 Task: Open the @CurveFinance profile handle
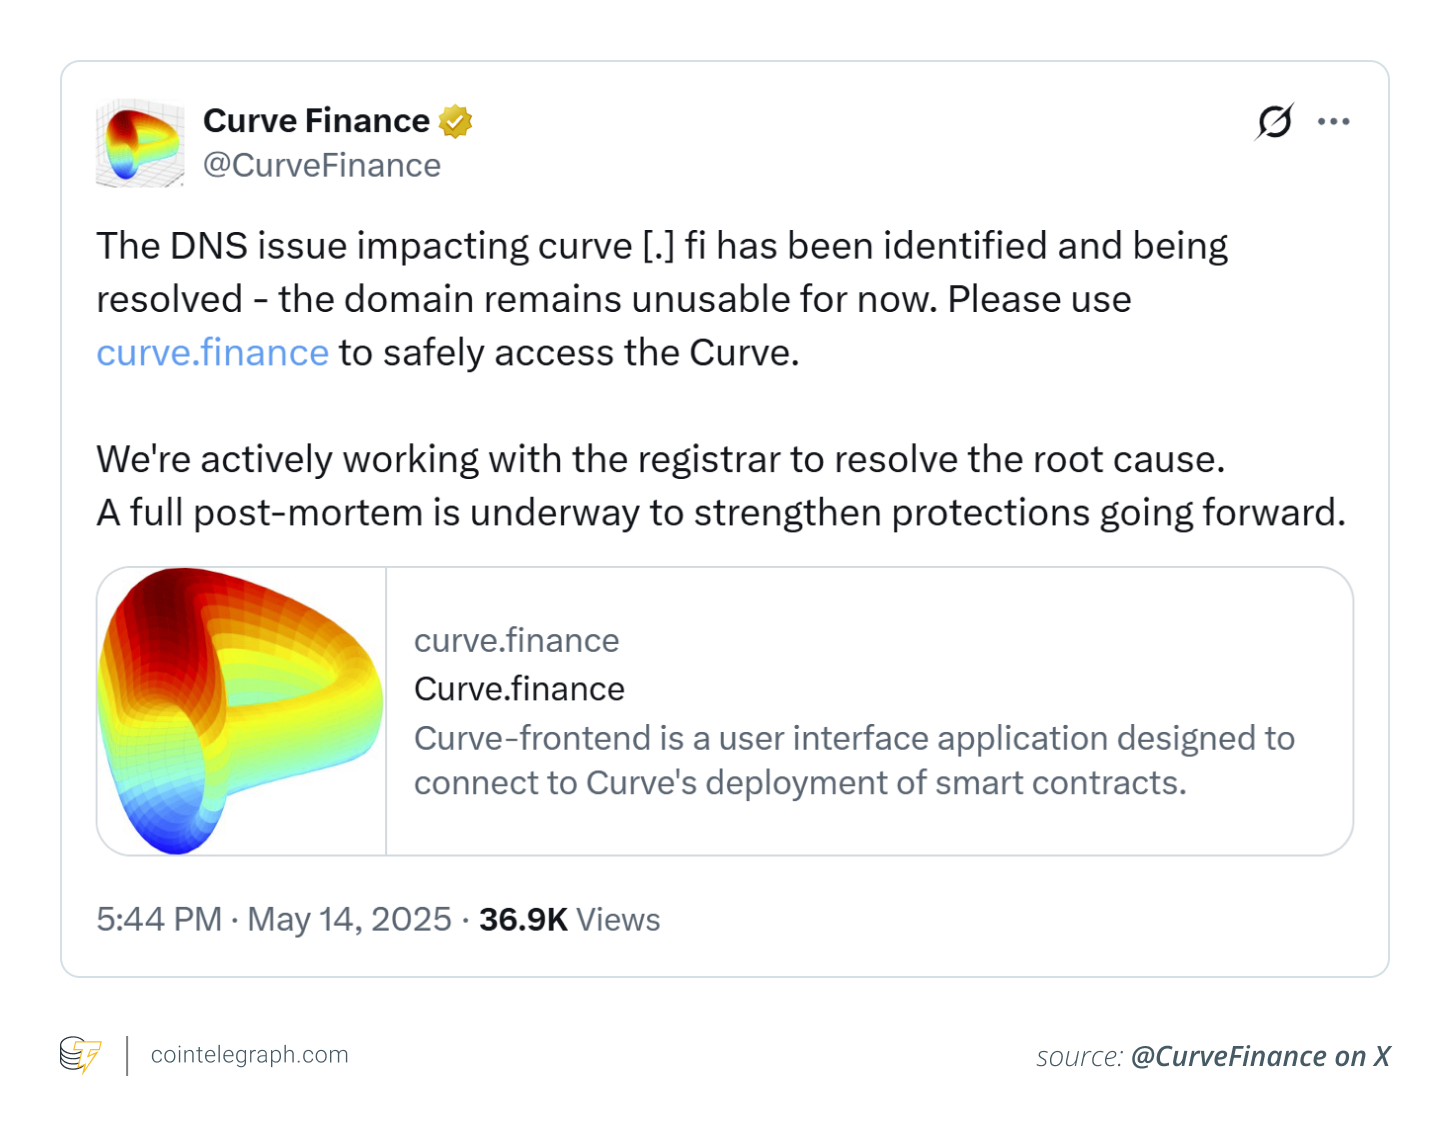click(322, 165)
